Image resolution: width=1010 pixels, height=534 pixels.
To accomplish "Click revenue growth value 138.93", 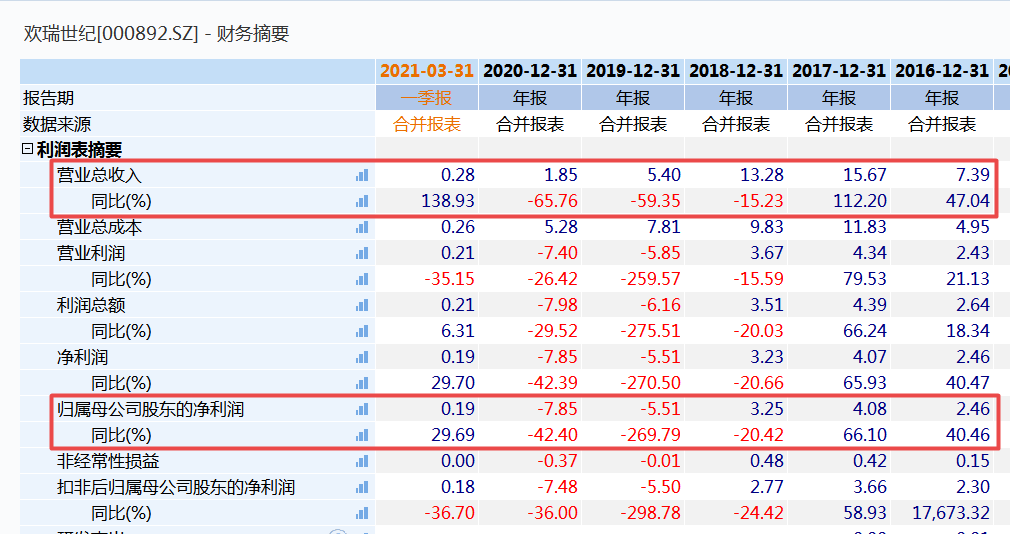I will pos(448,201).
